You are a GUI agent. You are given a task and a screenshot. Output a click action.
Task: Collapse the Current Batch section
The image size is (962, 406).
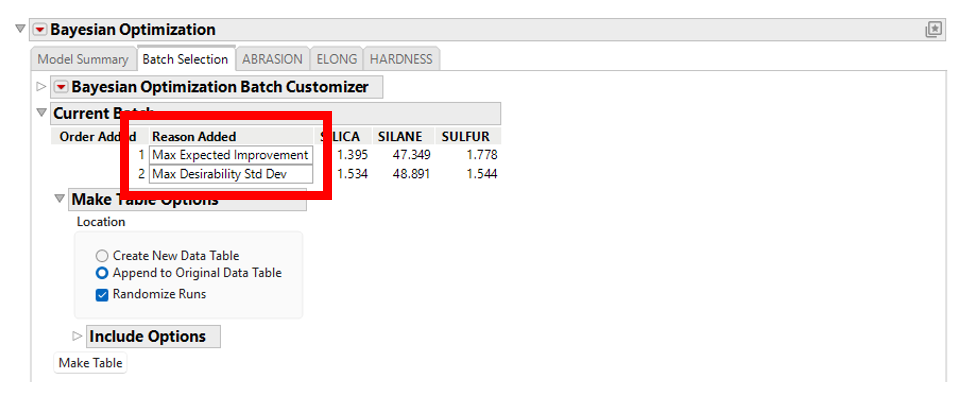42,113
